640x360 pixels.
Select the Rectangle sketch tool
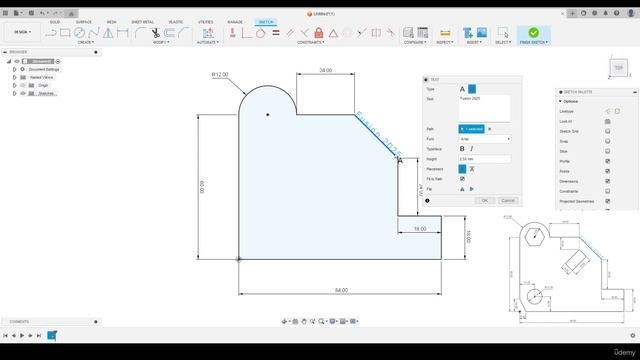(65, 33)
